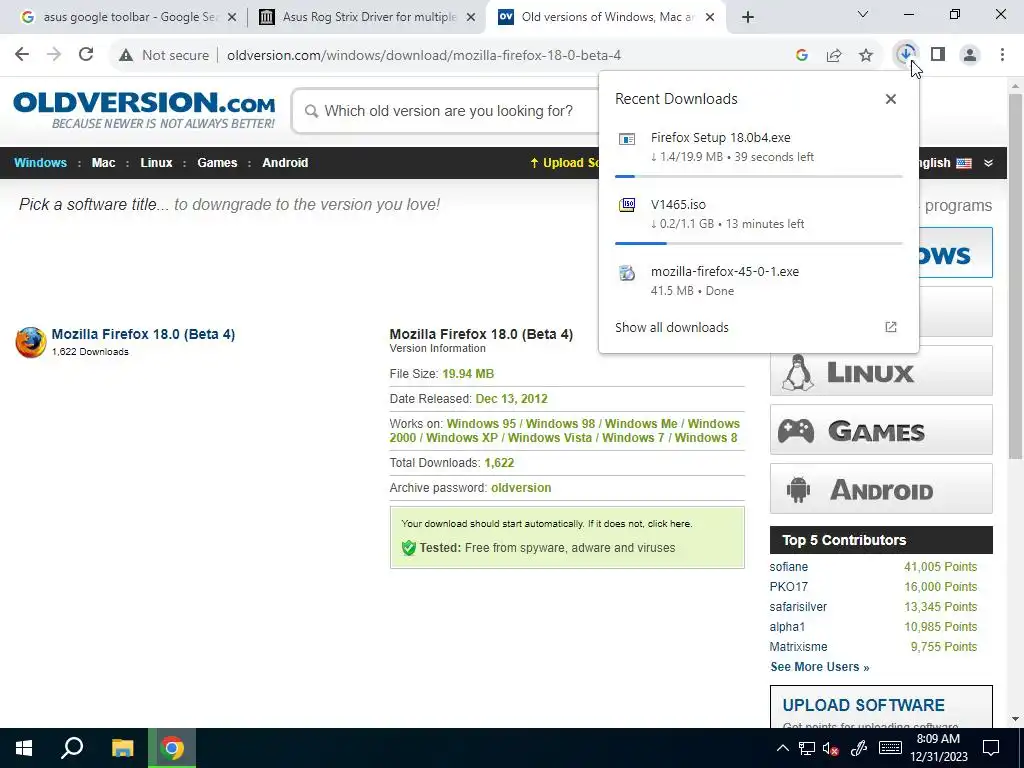Click mozilla-firefox-45-0-1.exe file icon

point(627,273)
